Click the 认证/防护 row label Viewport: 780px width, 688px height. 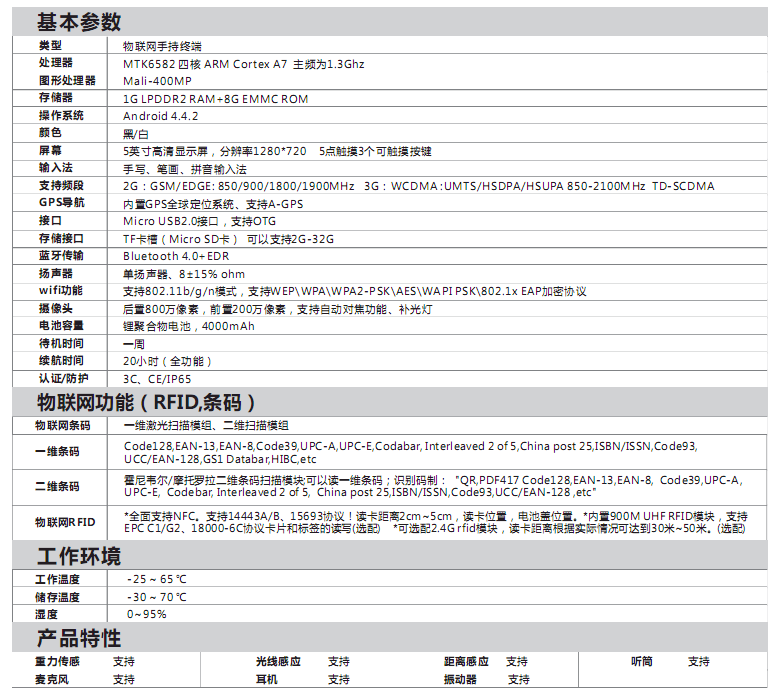click(63, 379)
